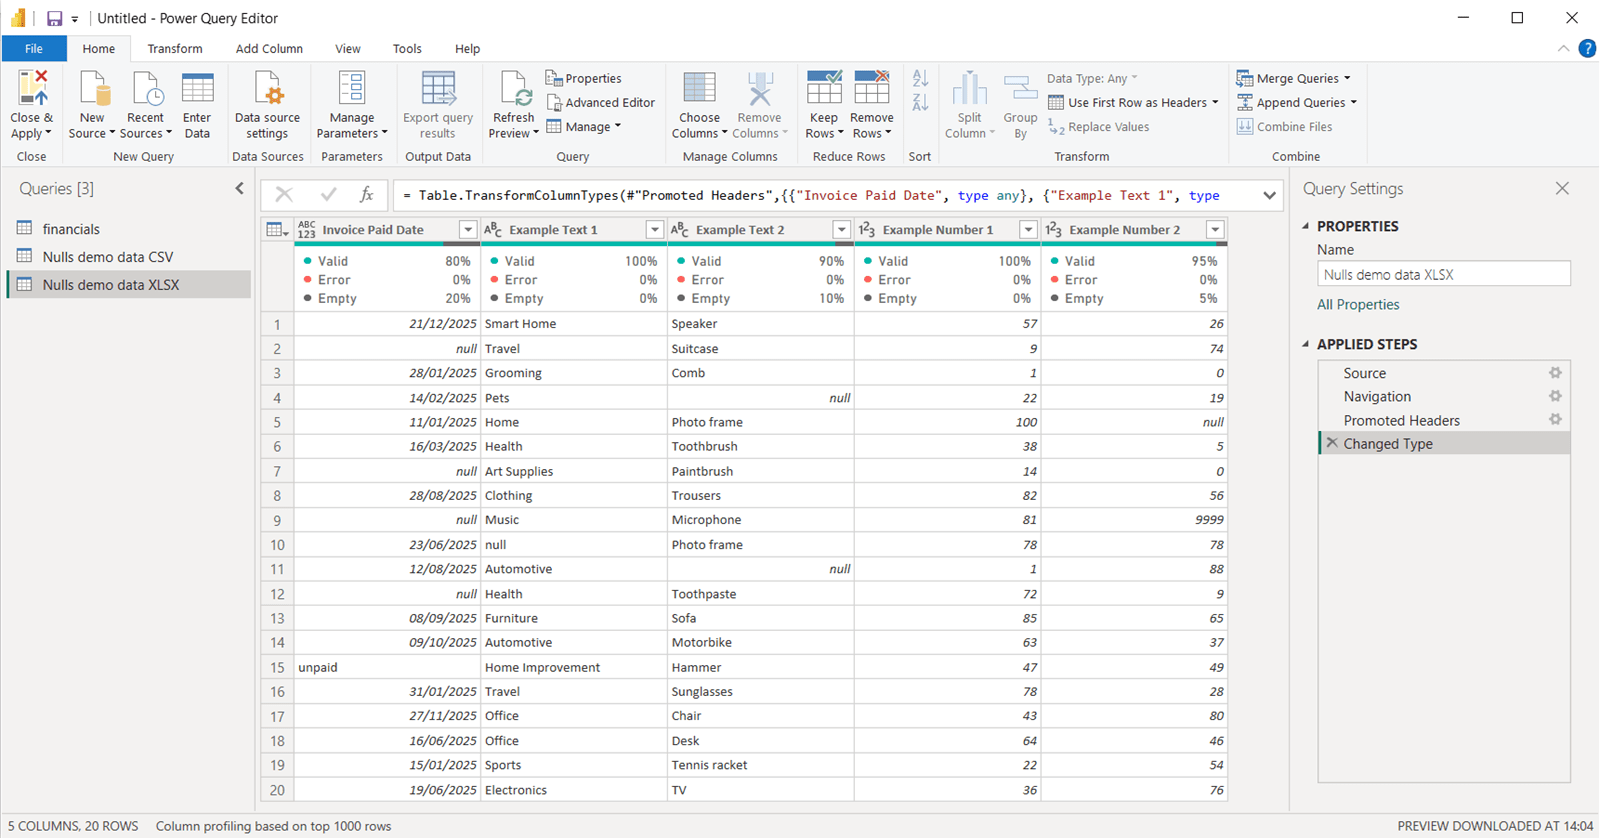Click the Recent Sources icon
The height and width of the screenshot is (838, 1600).
click(x=147, y=89)
